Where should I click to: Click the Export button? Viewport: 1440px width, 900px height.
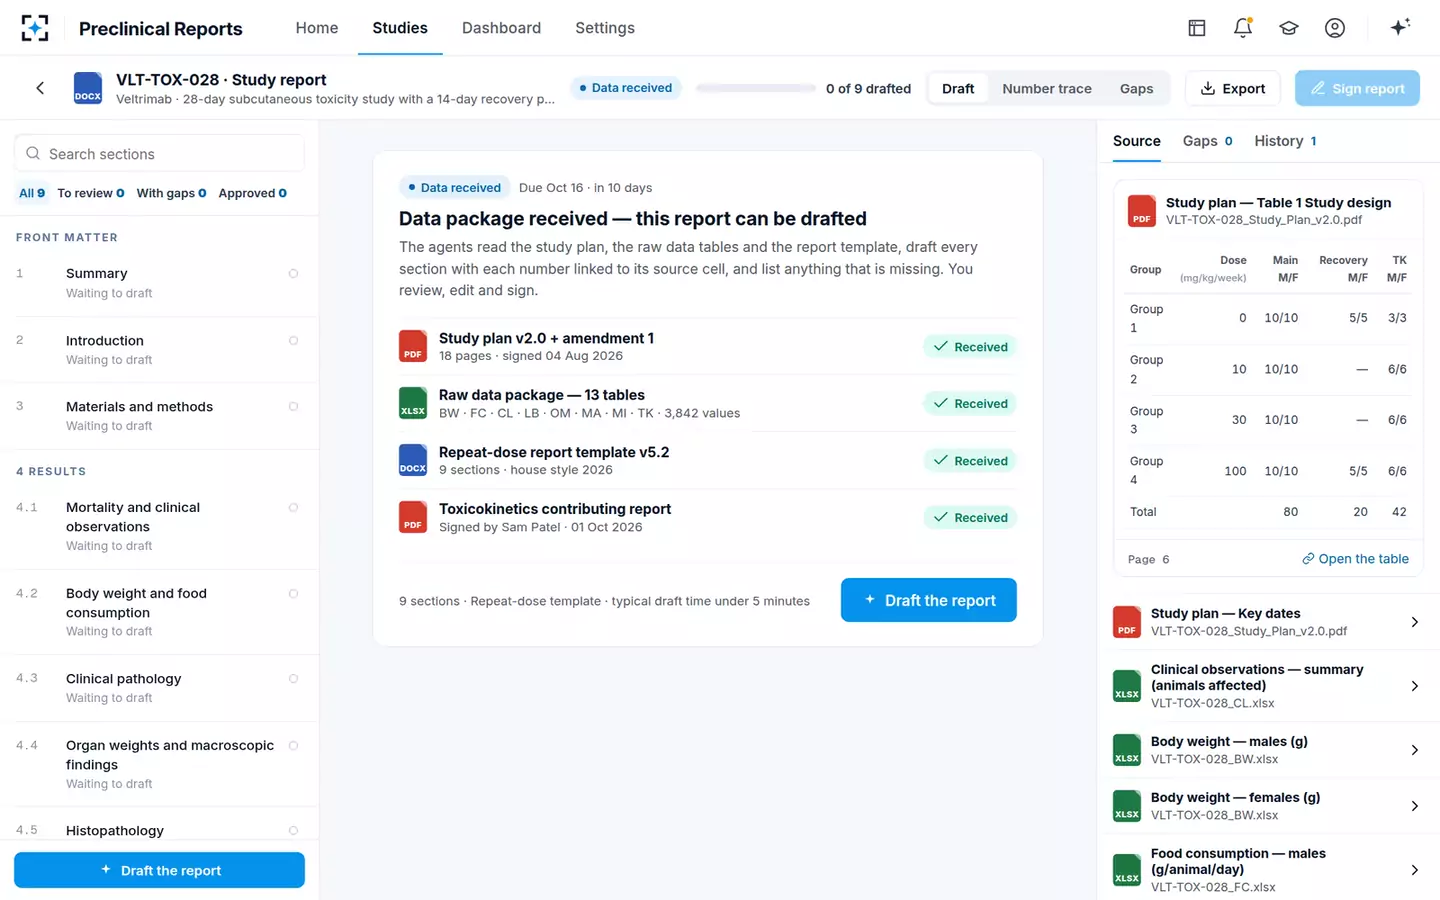(x=1233, y=88)
